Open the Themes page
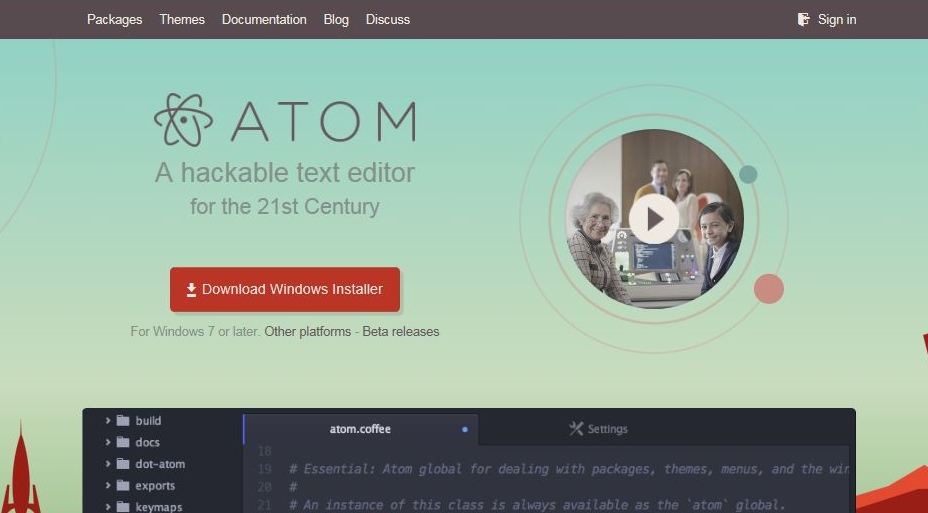The height and width of the screenshot is (513, 928). 182,20
